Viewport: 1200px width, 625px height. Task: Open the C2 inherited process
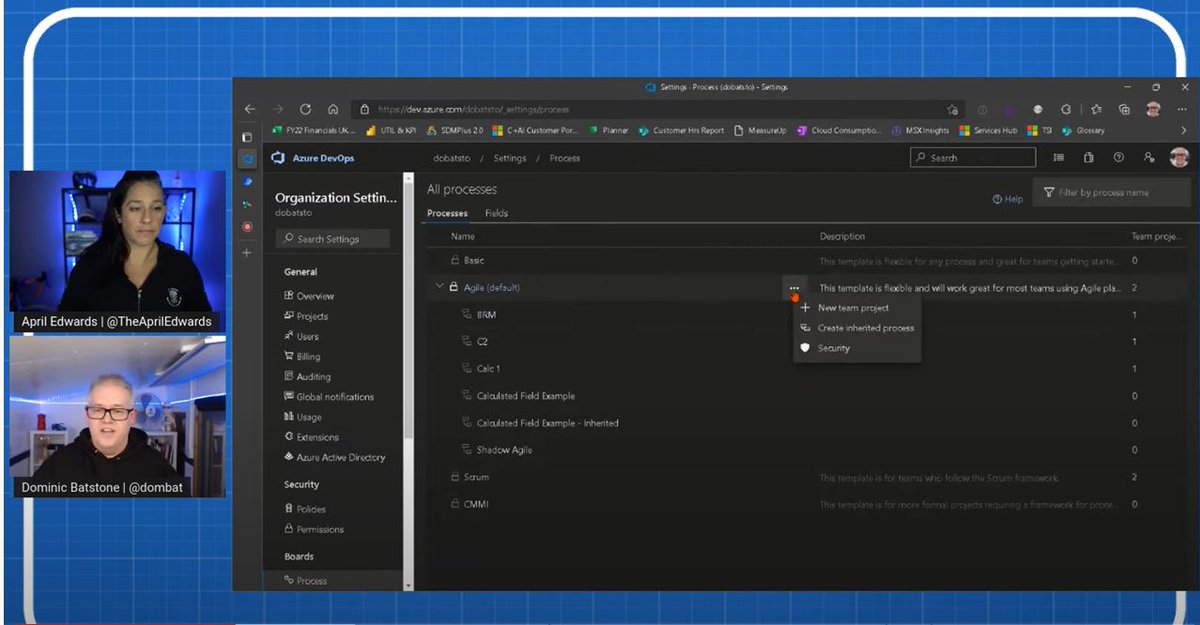pos(482,341)
